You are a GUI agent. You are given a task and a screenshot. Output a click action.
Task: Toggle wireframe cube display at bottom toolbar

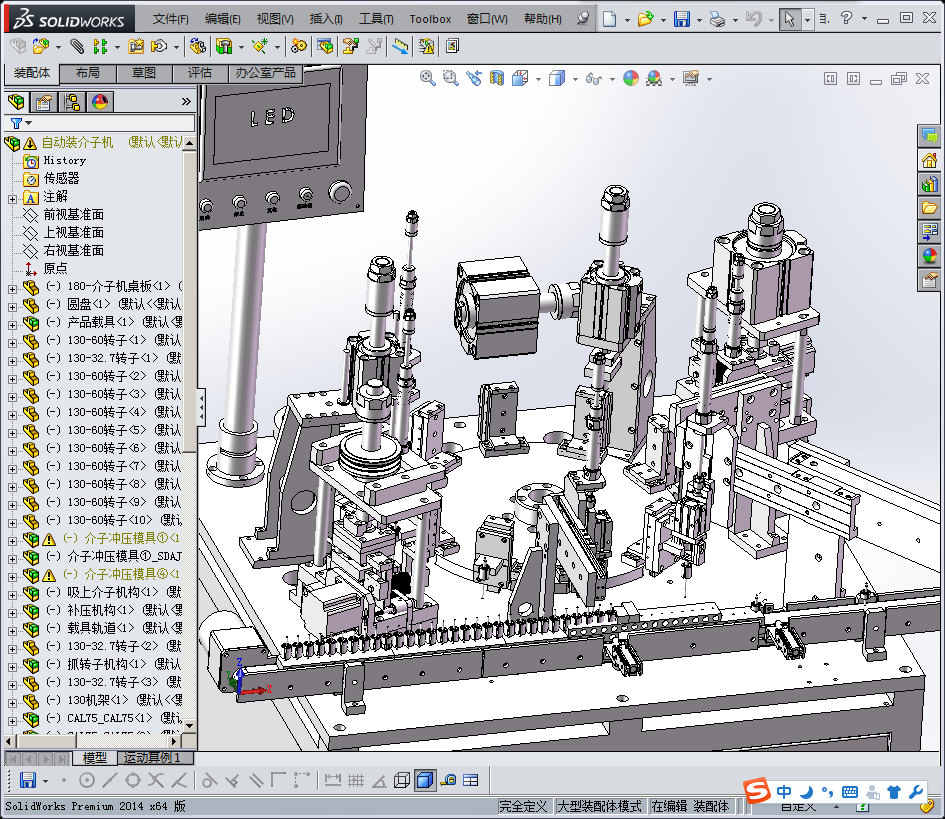point(401,780)
